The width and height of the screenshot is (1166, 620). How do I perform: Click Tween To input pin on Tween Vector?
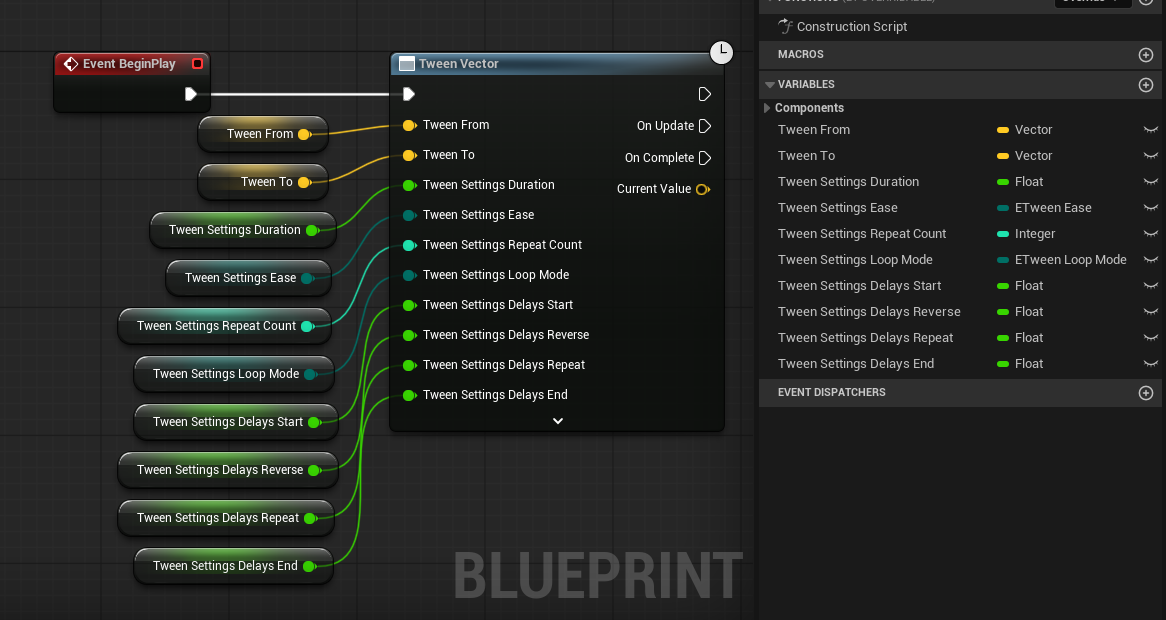[x=409, y=155]
